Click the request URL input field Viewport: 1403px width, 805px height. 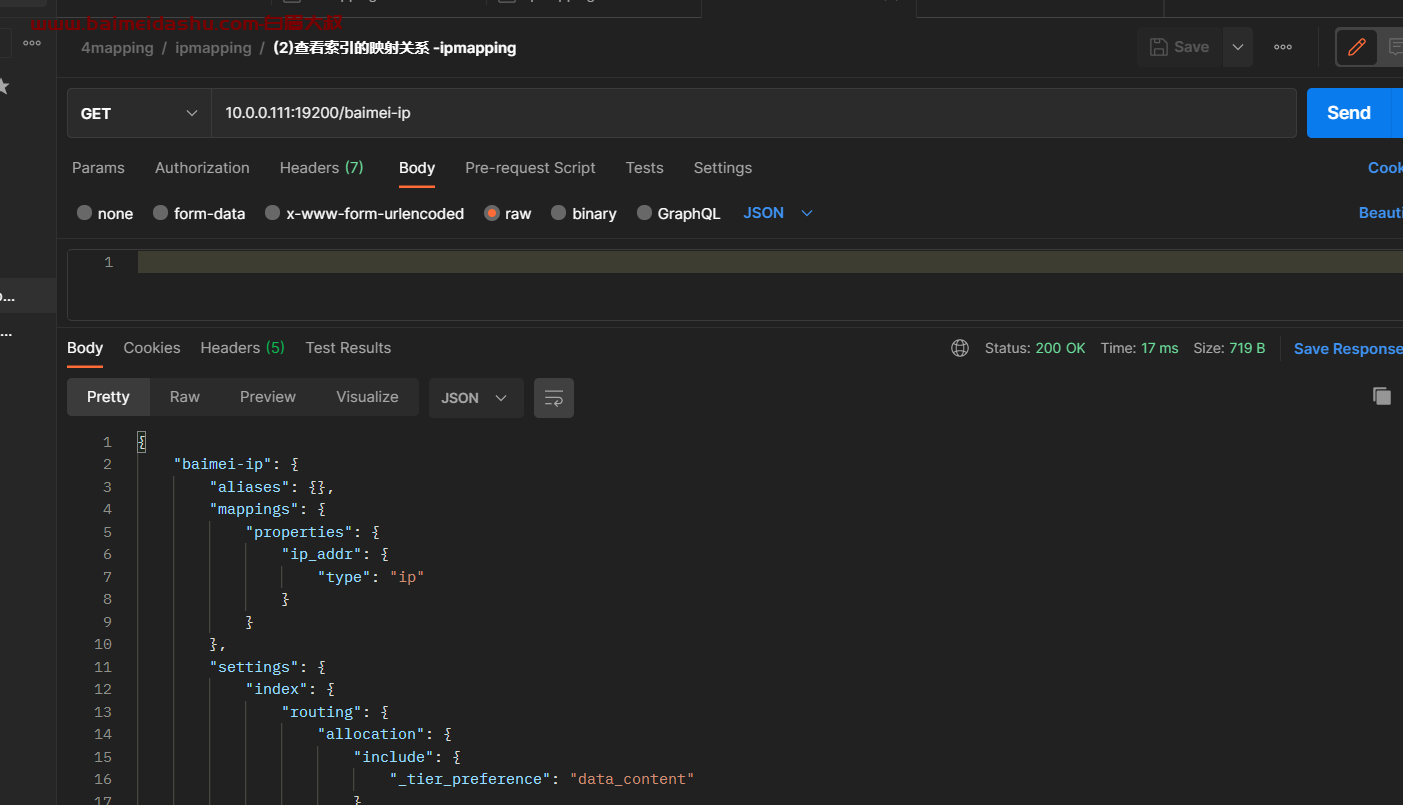tap(753, 113)
